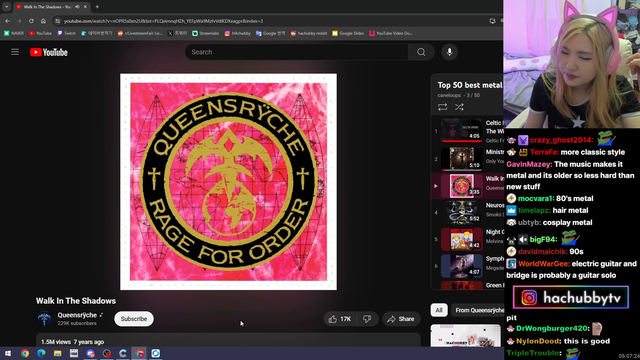View site information icon in address bar

(x=58, y=21)
